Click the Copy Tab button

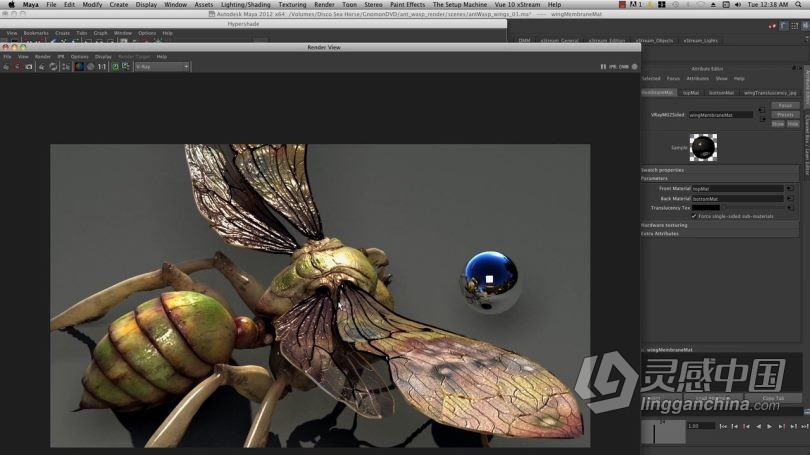tap(773, 398)
